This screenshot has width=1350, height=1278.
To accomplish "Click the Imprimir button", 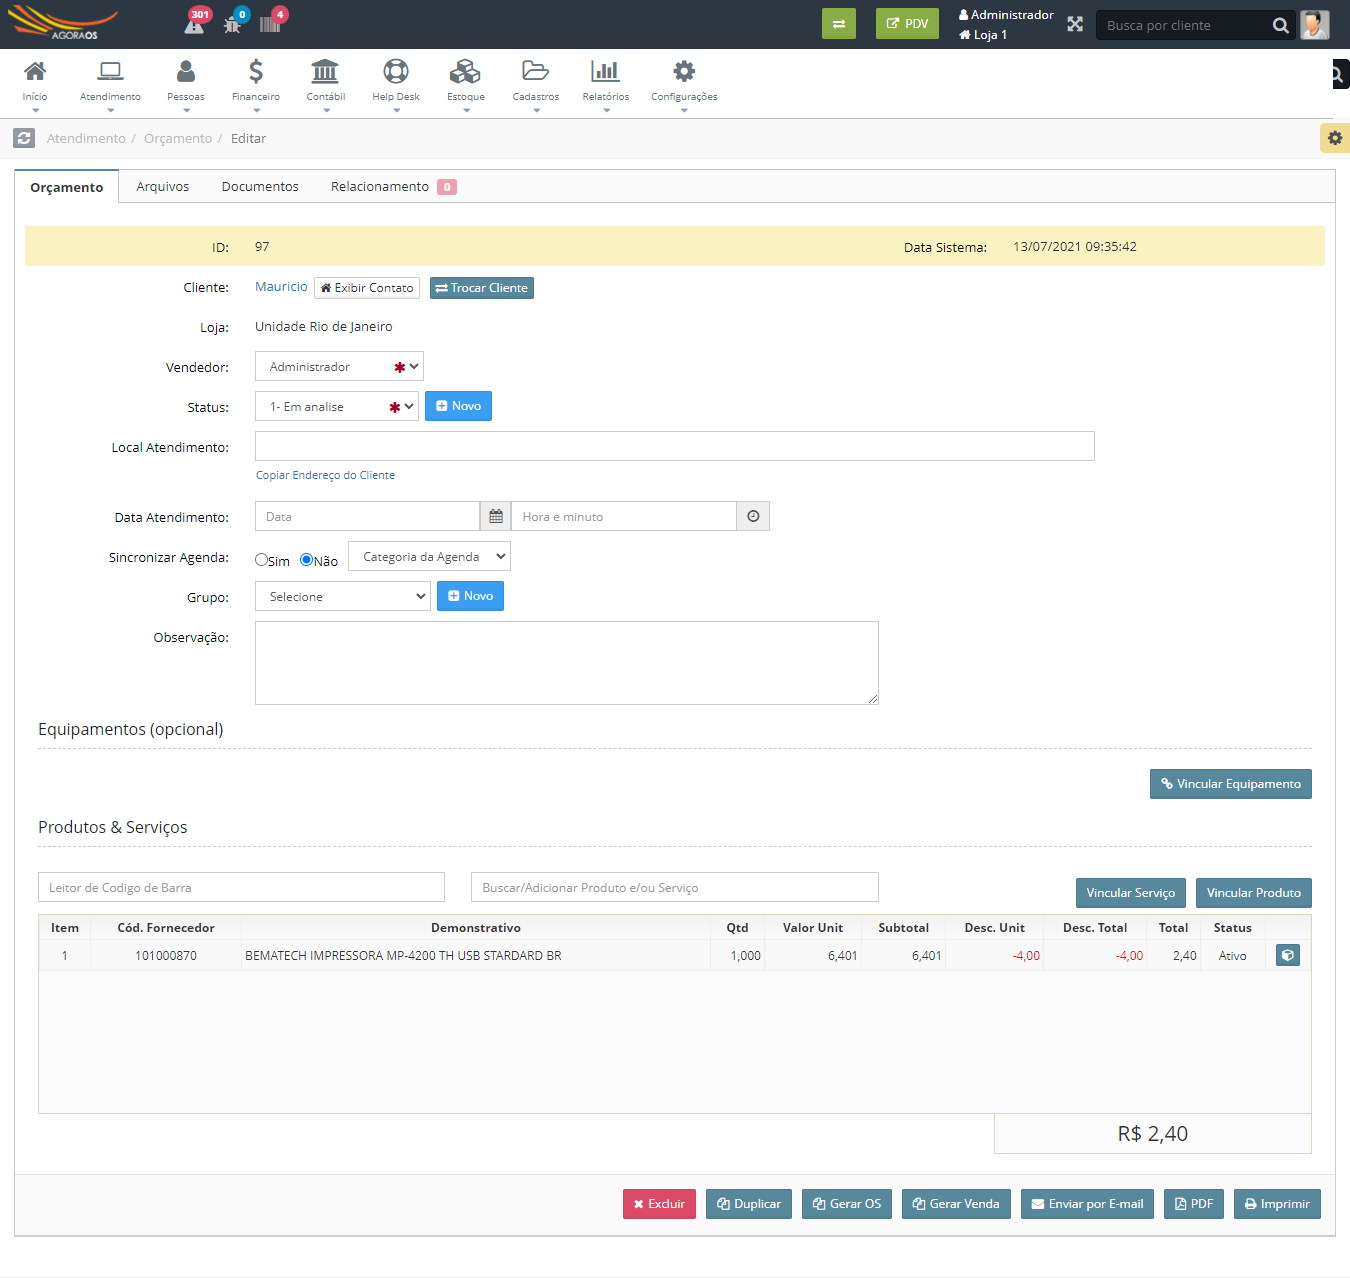I will 1277,1204.
